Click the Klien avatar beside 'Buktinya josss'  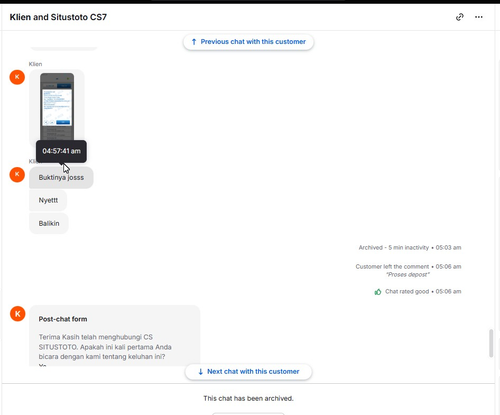pyautogui.click(x=17, y=174)
